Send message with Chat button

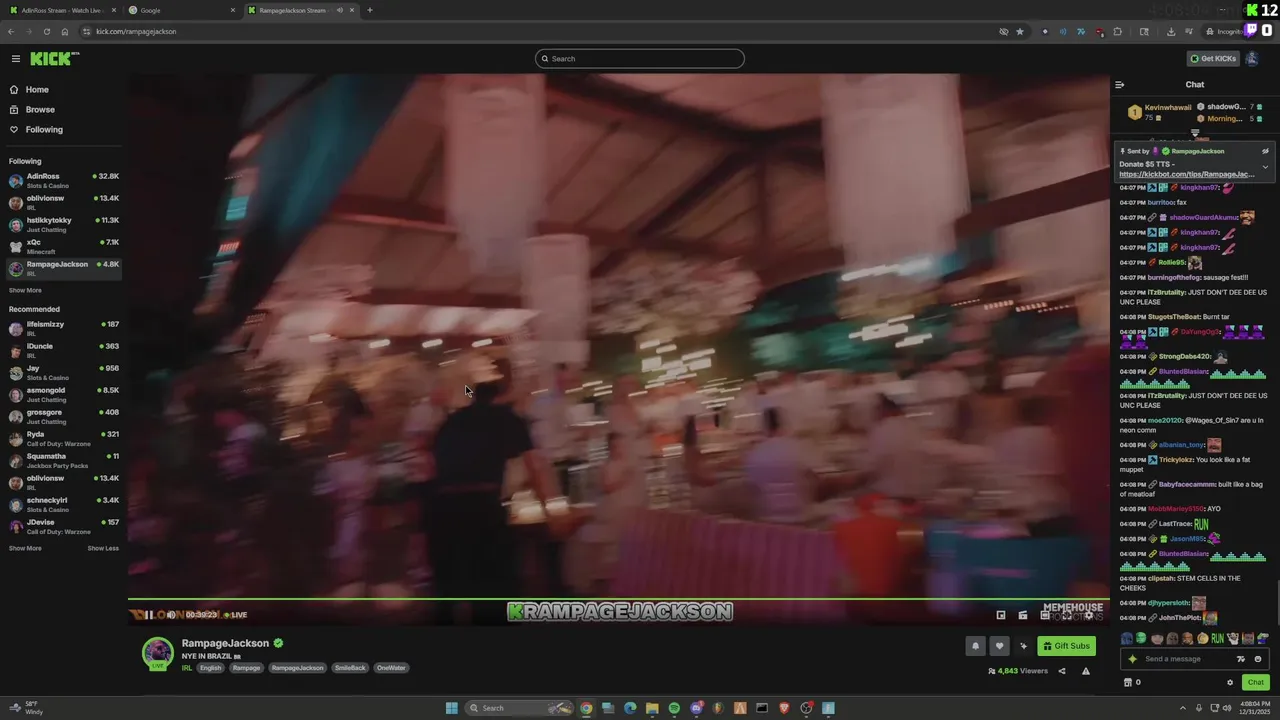coord(1255,682)
